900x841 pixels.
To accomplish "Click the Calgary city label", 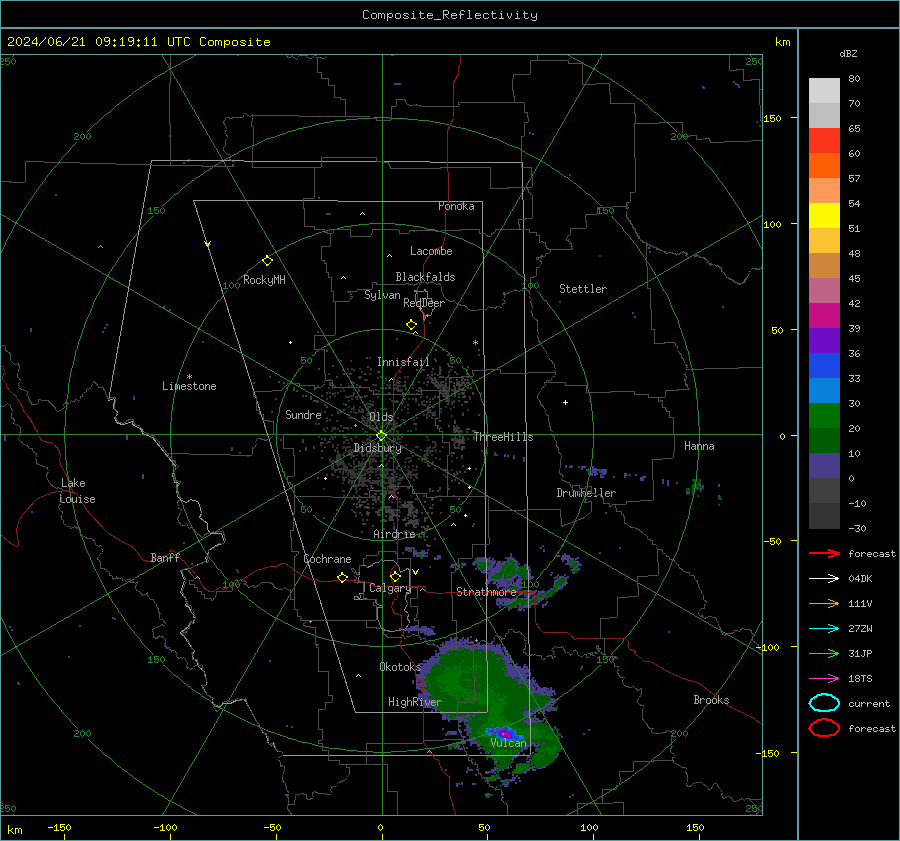I will tap(390, 588).
